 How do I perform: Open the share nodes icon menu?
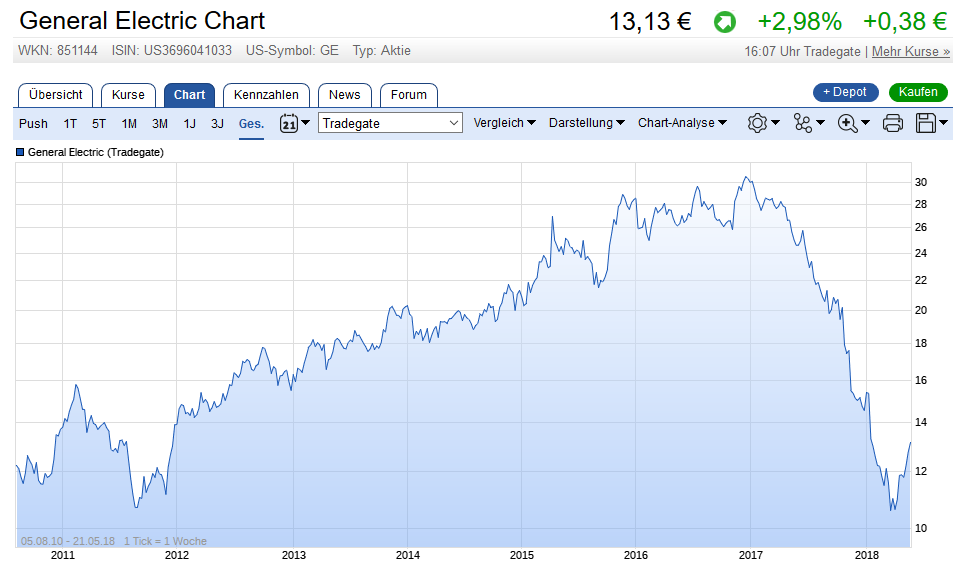pos(802,123)
